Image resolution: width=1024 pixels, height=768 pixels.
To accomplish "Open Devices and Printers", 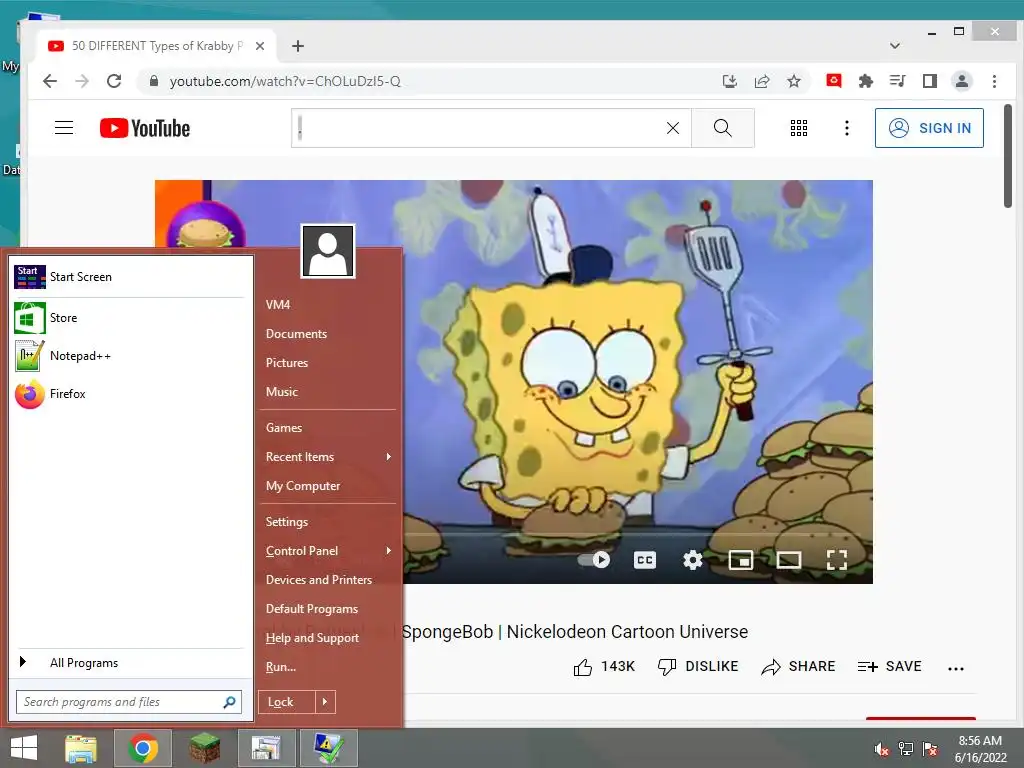I will (x=328, y=580).
